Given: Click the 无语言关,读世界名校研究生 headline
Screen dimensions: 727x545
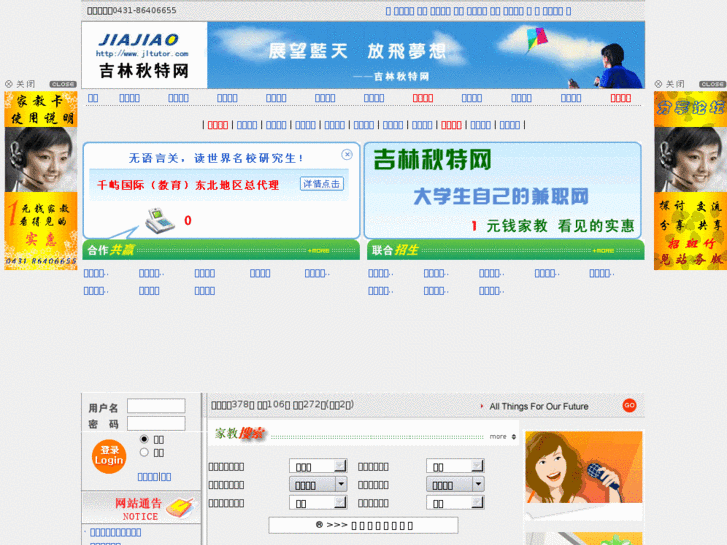Looking at the screenshot, I should click(216, 158).
